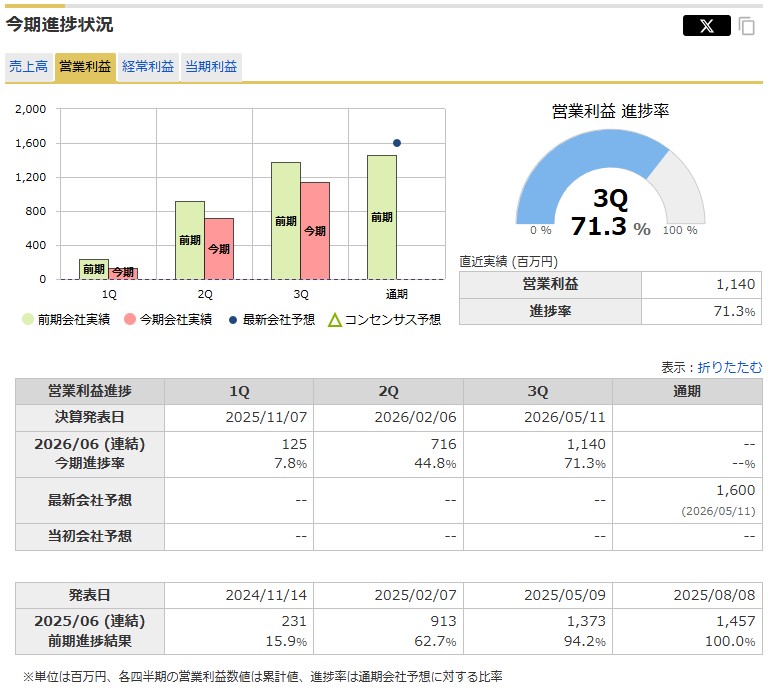Click the 決算発表日 row header
The width and height of the screenshot is (777, 699).
pos(90,418)
